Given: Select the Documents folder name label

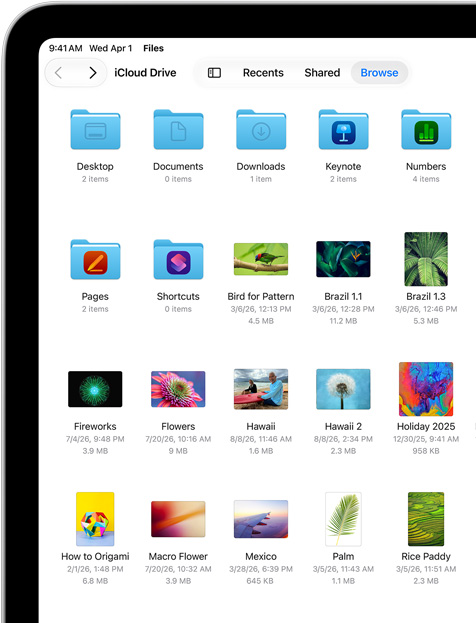Looking at the screenshot, I should [178, 166].
